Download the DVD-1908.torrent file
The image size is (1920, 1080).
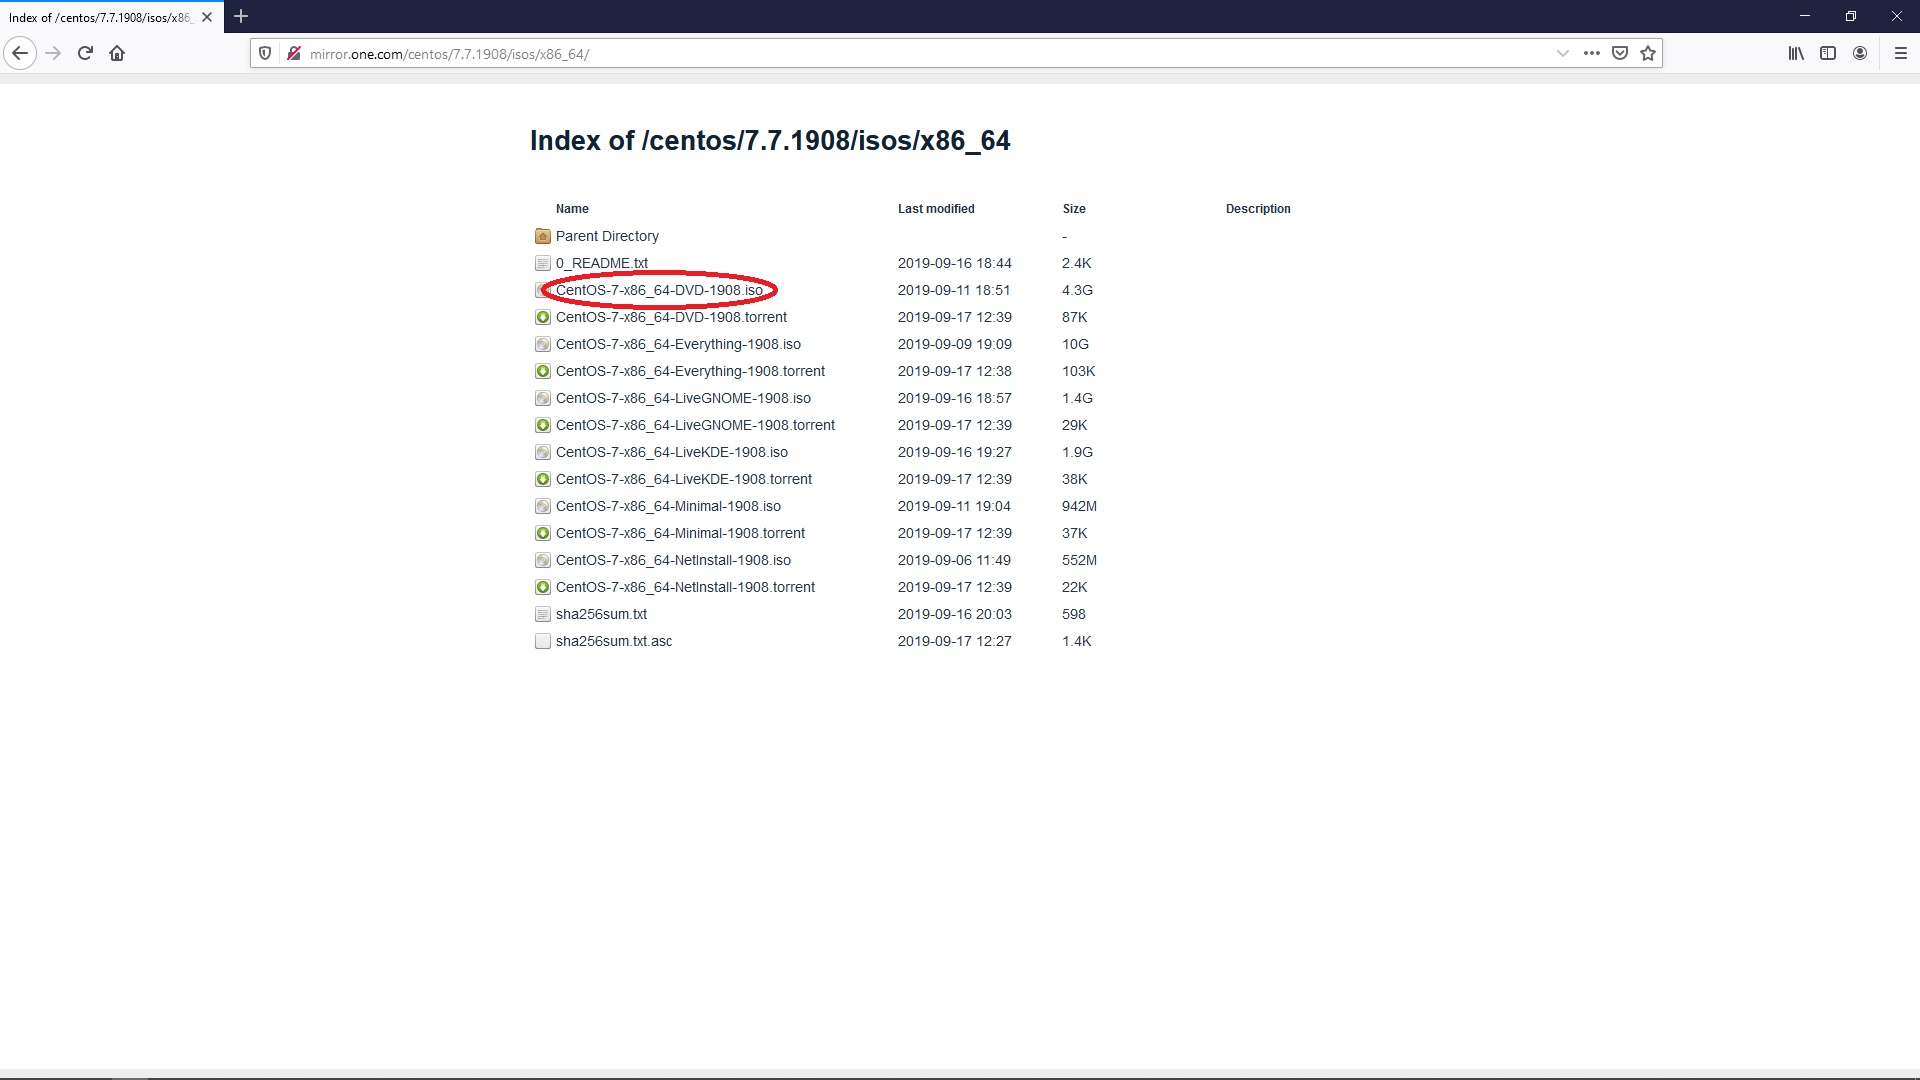click(671, 317)
